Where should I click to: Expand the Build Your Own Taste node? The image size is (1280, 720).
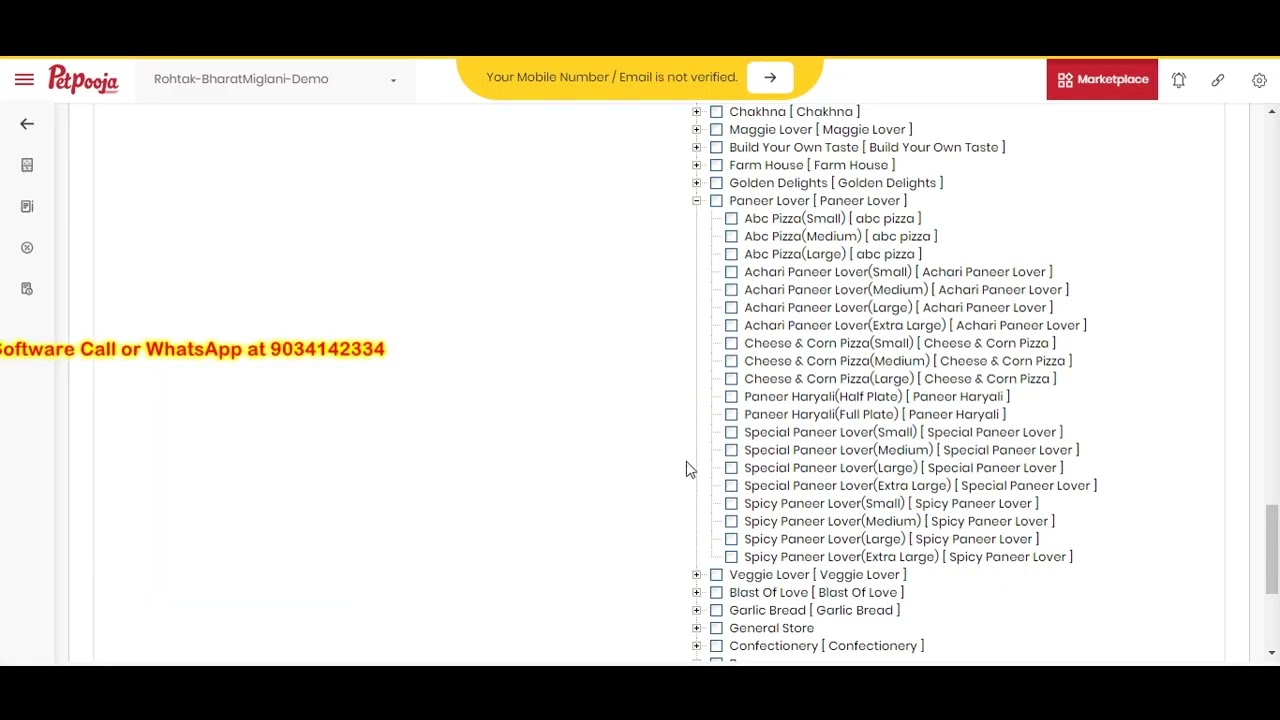(697, 148)
